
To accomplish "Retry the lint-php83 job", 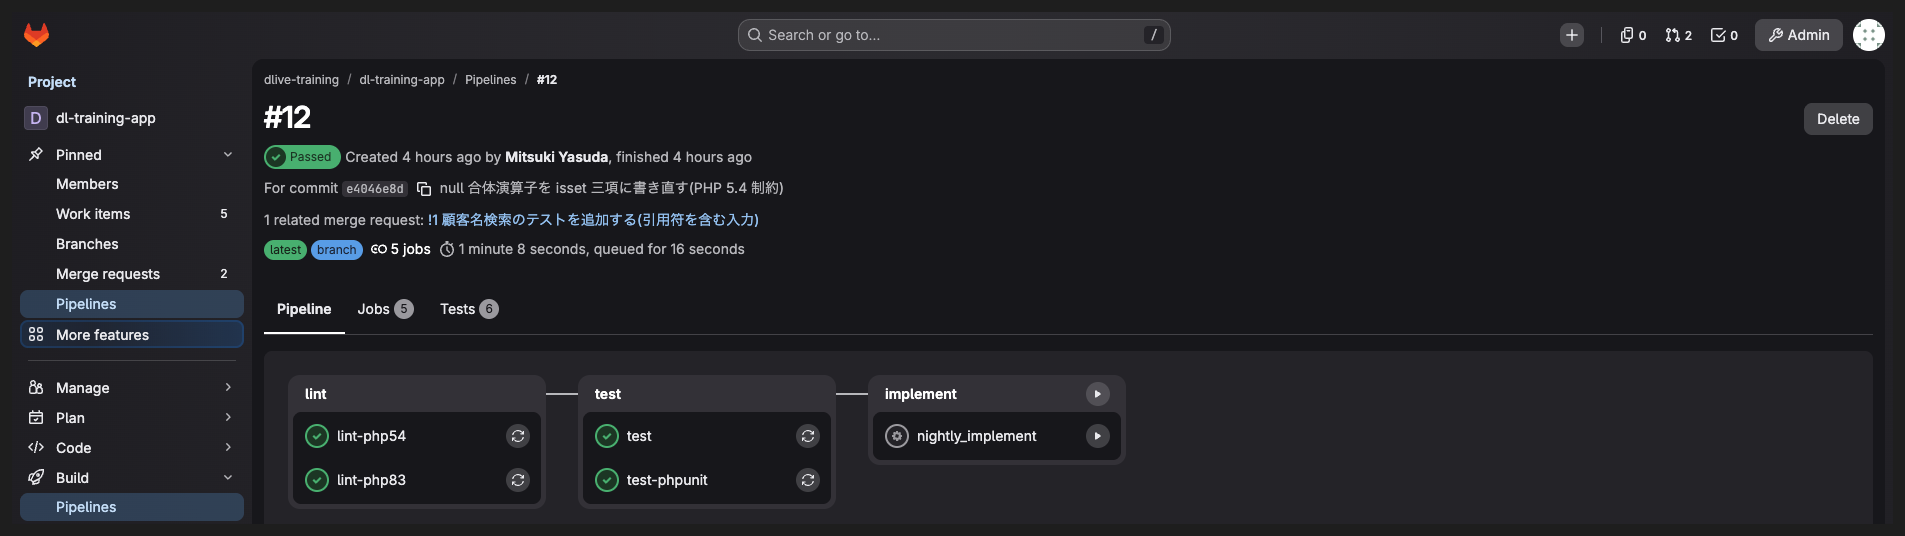I will pos(518,480).
